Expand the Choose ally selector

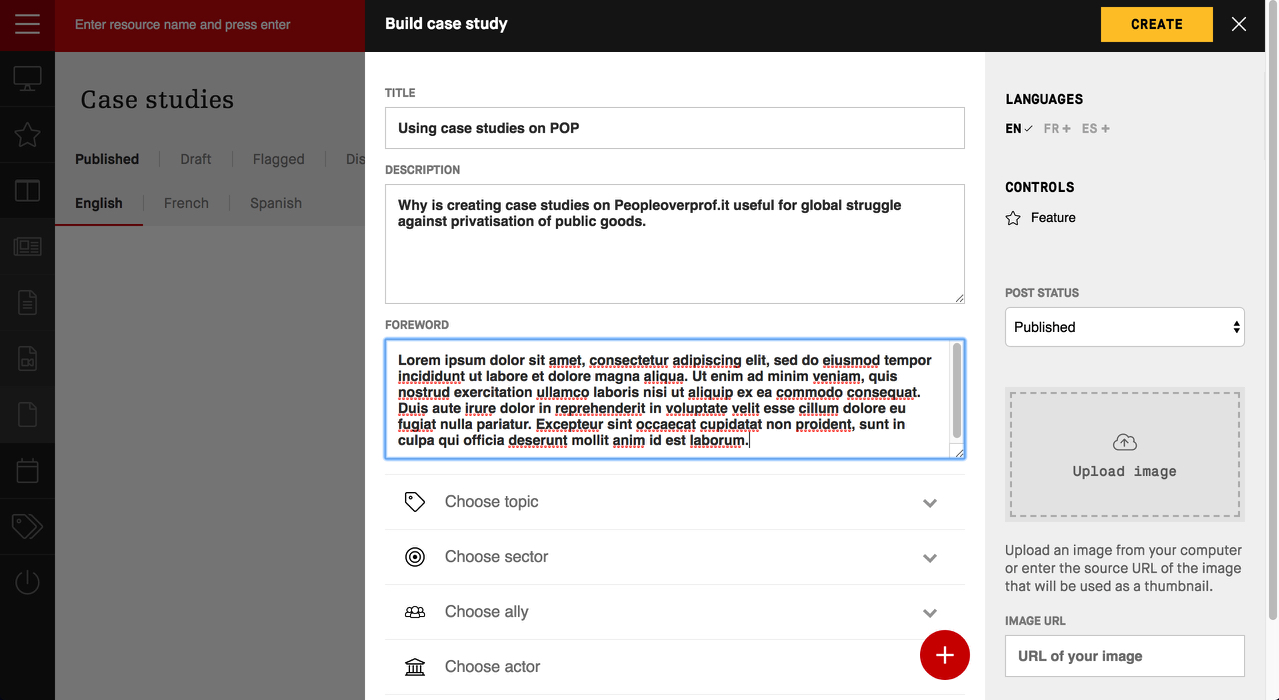click(x=675, y=612)
